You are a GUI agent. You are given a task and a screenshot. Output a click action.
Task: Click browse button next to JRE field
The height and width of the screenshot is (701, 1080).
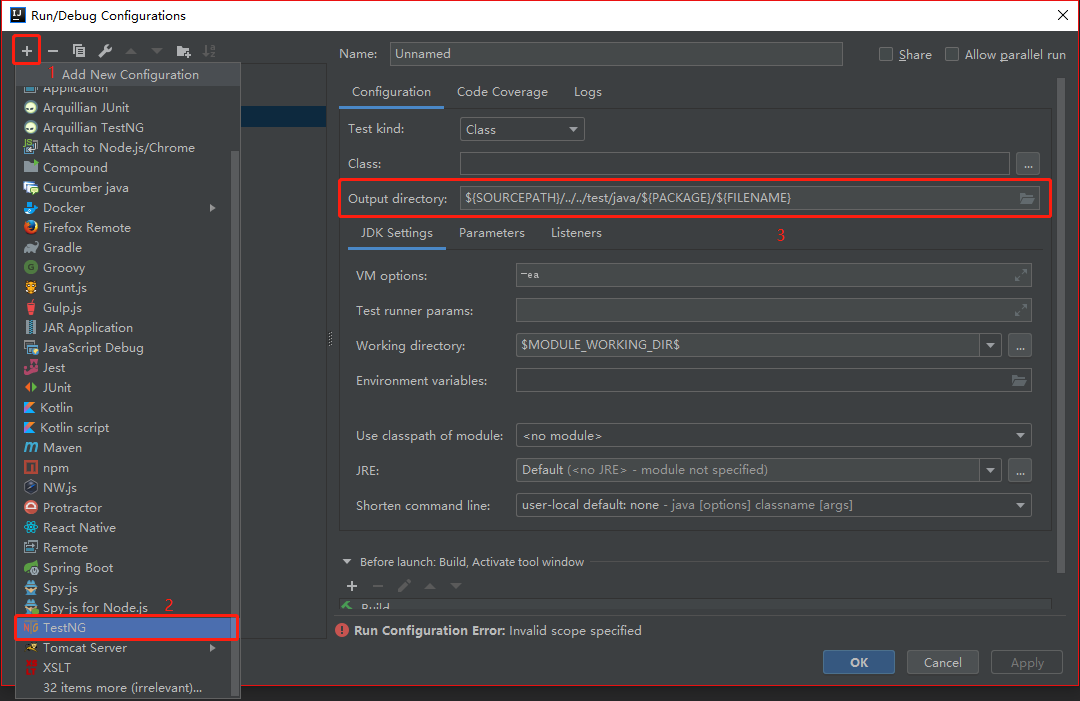coord(1020,470)
